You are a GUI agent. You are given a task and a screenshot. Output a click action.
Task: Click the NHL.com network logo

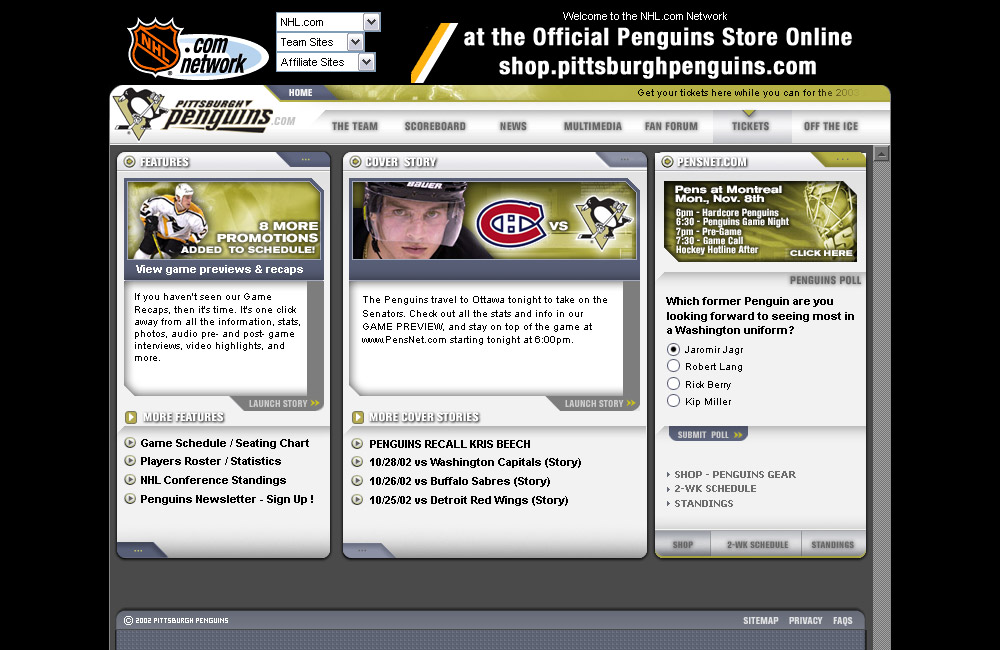coord(197,48)
